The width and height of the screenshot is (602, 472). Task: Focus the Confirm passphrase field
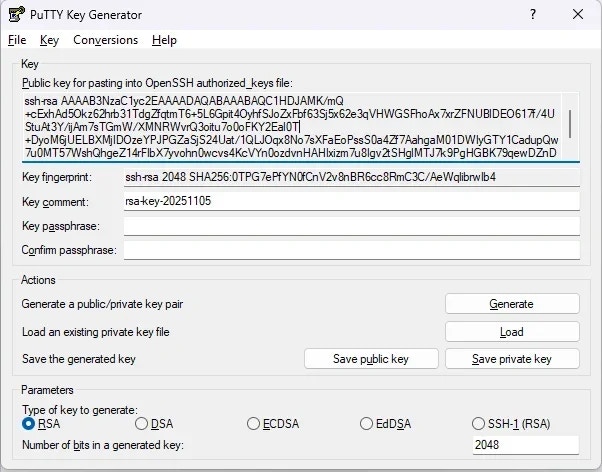pos(352,250)
